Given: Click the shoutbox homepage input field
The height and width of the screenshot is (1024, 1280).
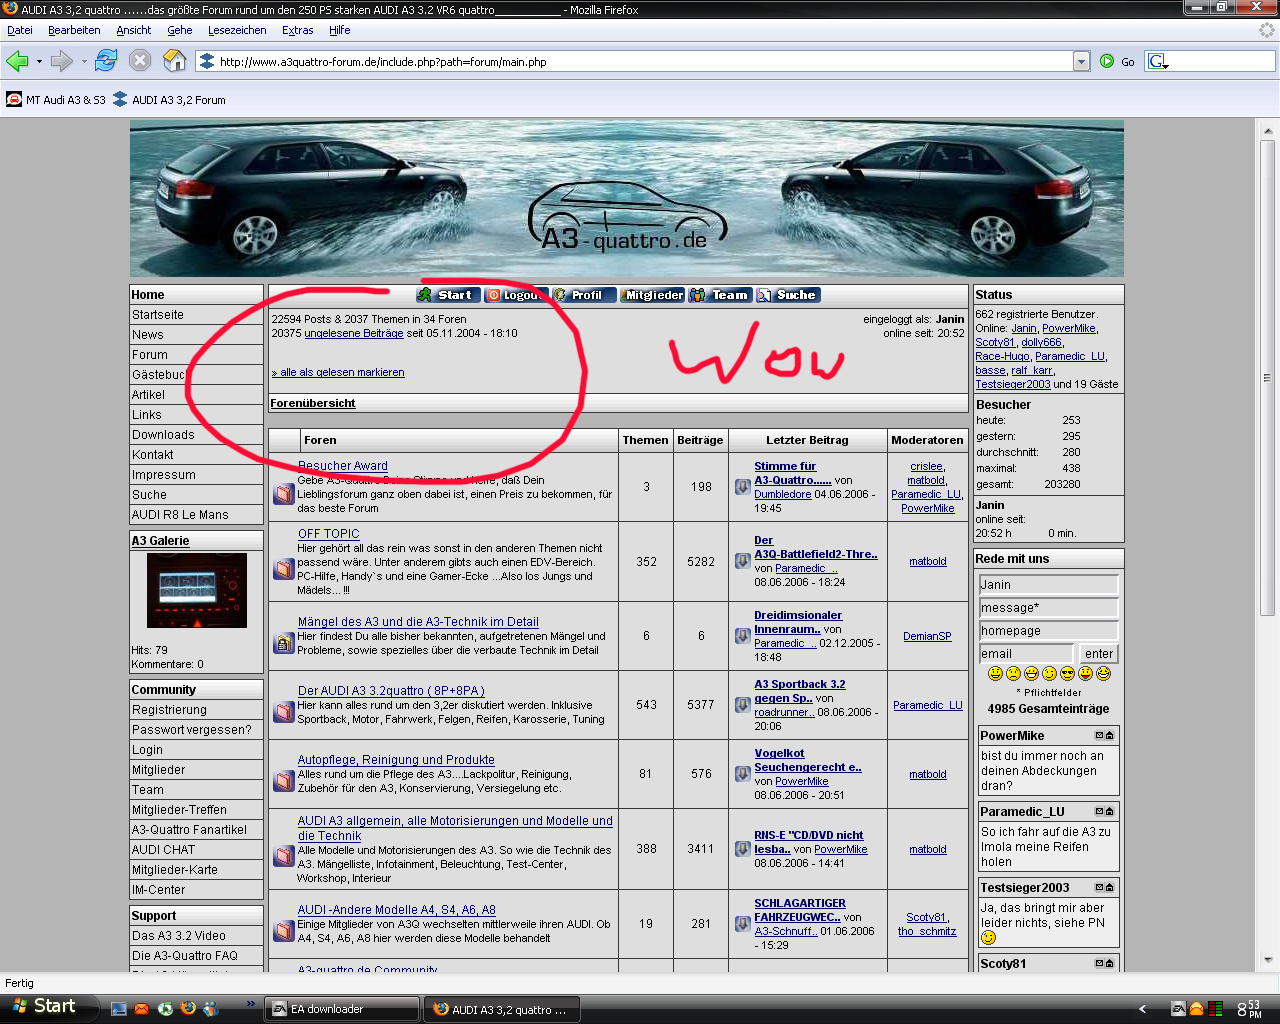Looking at the screenshot, I should click(x=1048, y=631).
